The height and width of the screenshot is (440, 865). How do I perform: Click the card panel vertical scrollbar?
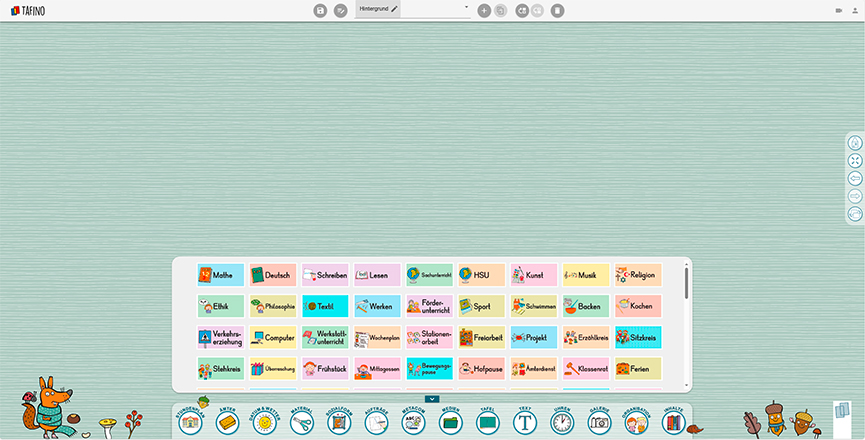pyautogui.click(x=686, y=285)
